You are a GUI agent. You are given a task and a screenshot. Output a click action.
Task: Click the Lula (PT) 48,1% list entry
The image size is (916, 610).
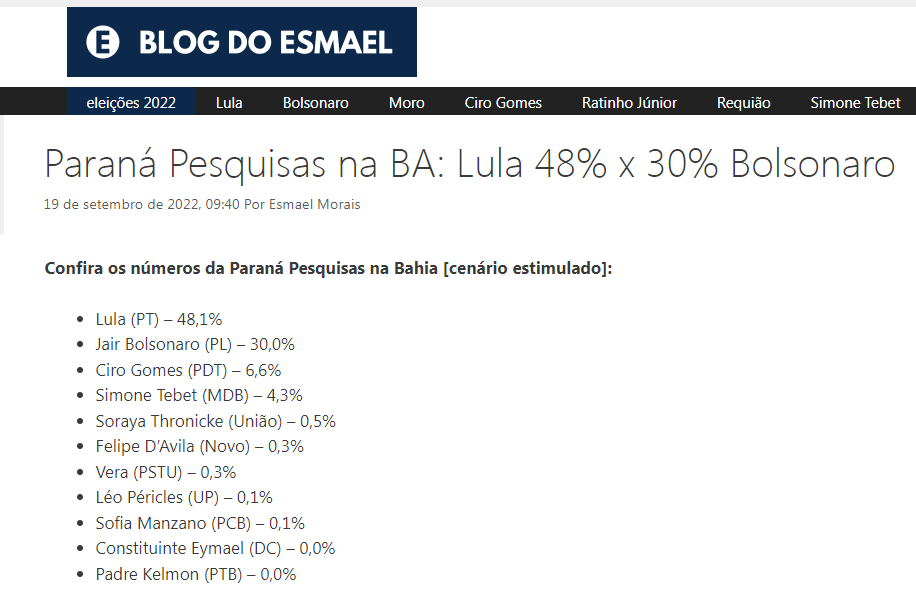pyautogui.click(x=158, y=319)
